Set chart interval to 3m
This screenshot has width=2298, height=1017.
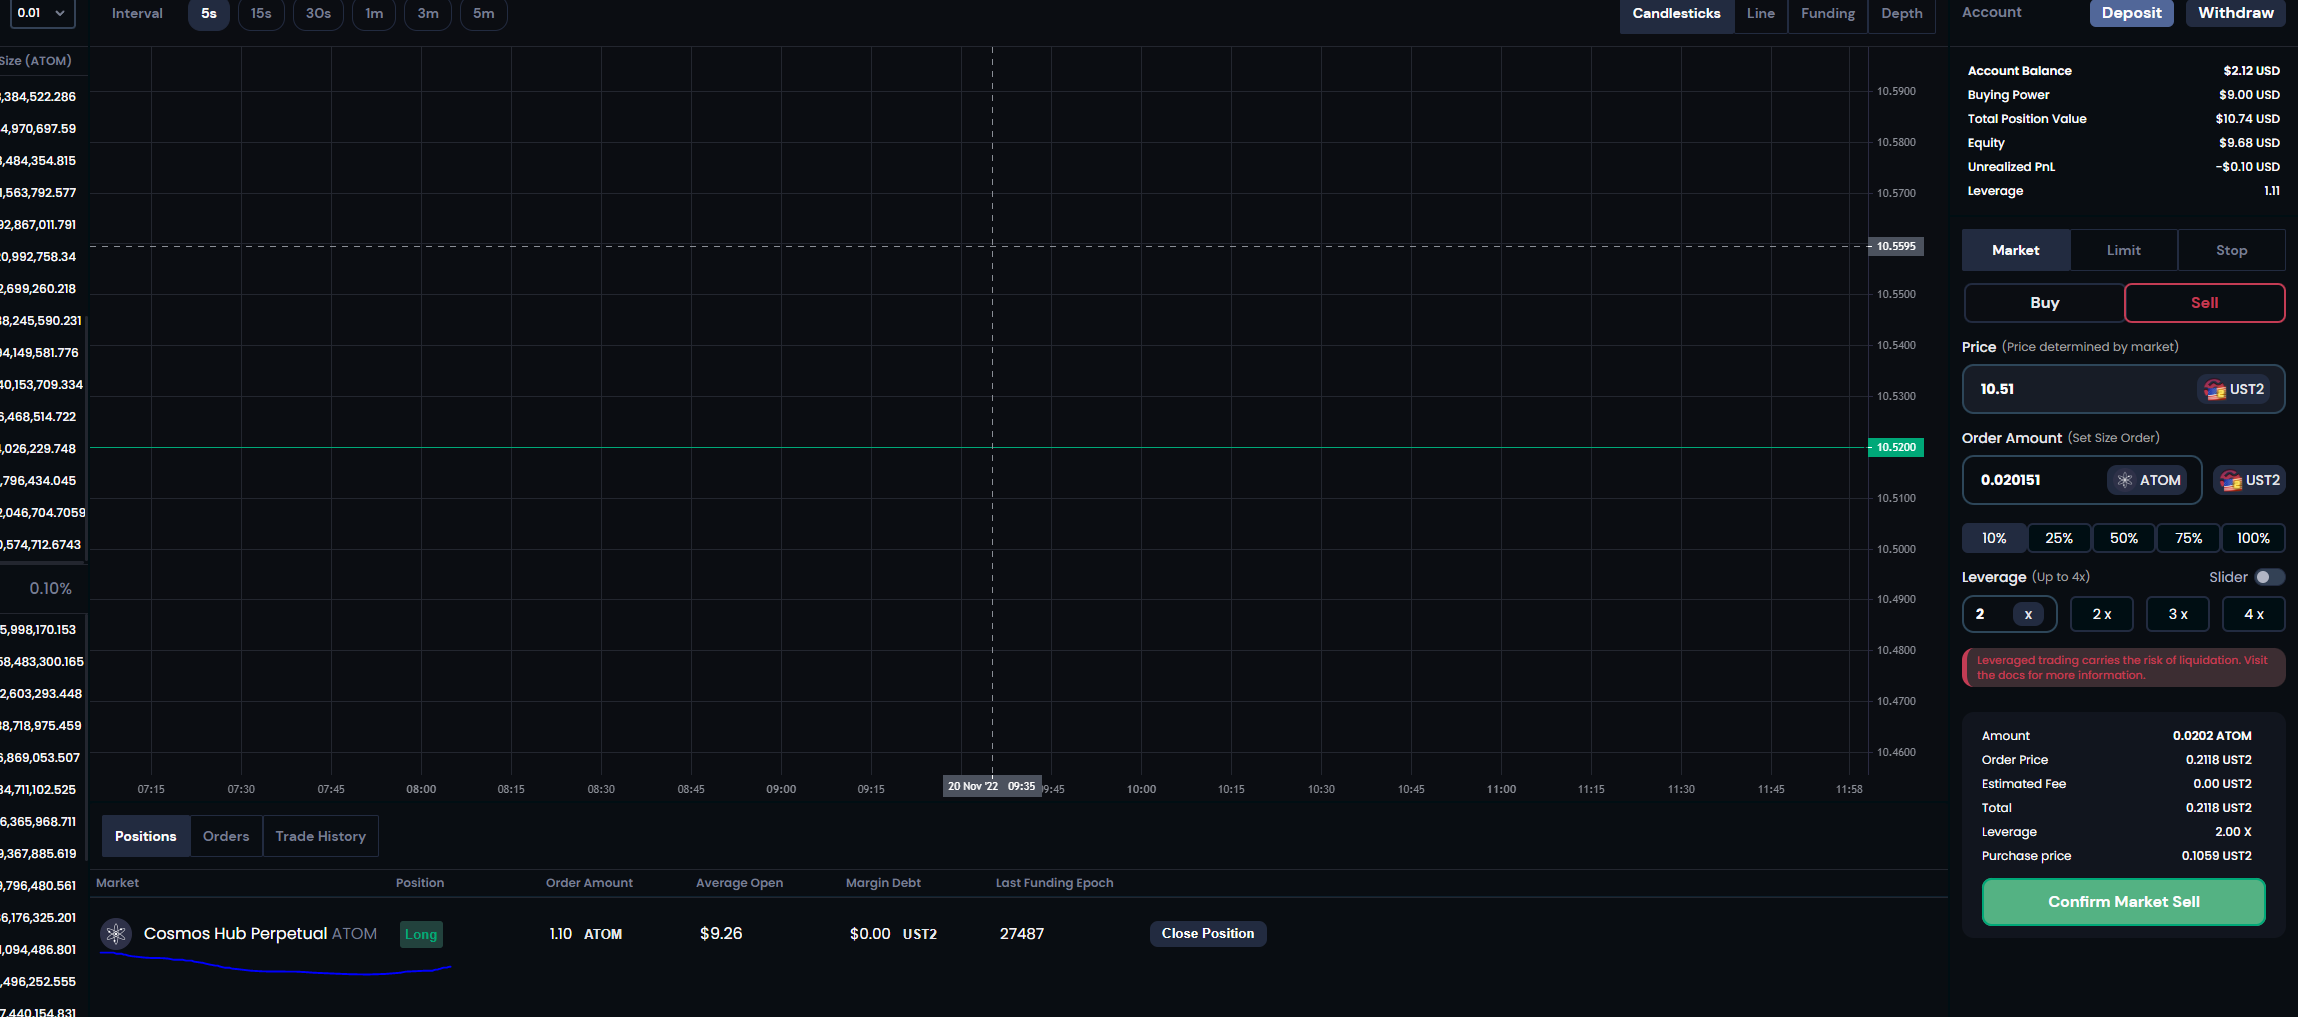pos(428,14)
